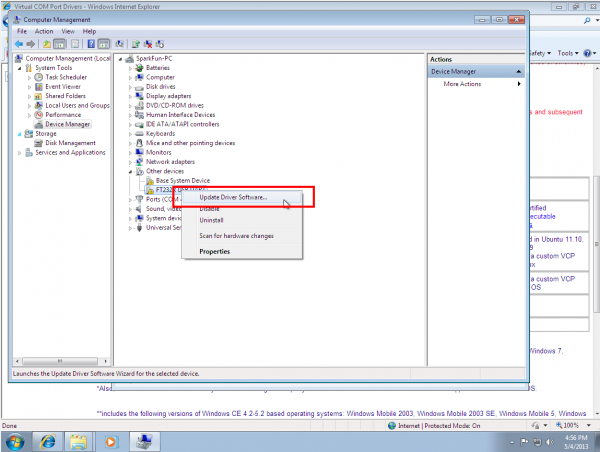Open Windows Media Player on taskbar
Screen dimensions: 600x452
tap(111, 442)
